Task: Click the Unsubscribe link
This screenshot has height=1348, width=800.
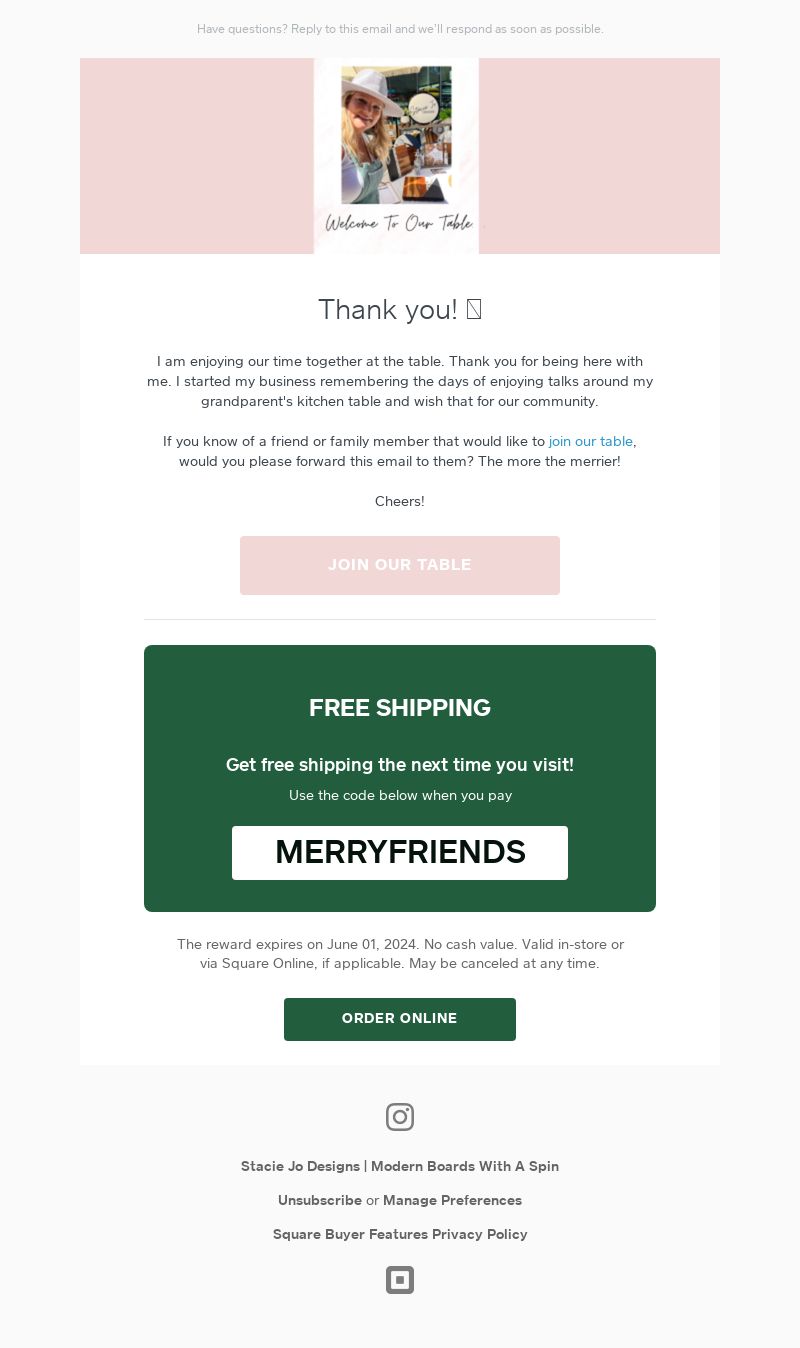Action: point(320,1200)
